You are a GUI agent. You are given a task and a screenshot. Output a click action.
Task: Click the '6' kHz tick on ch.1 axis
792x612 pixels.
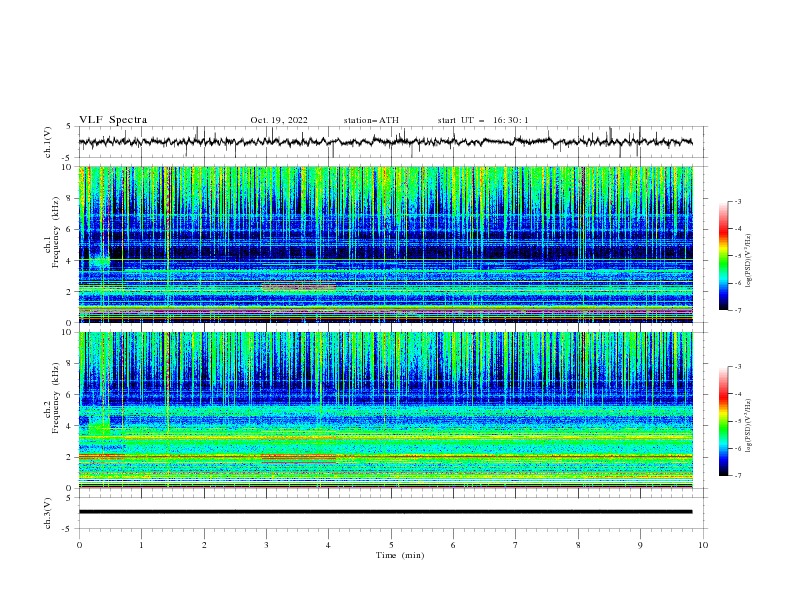tap(71, 229)
